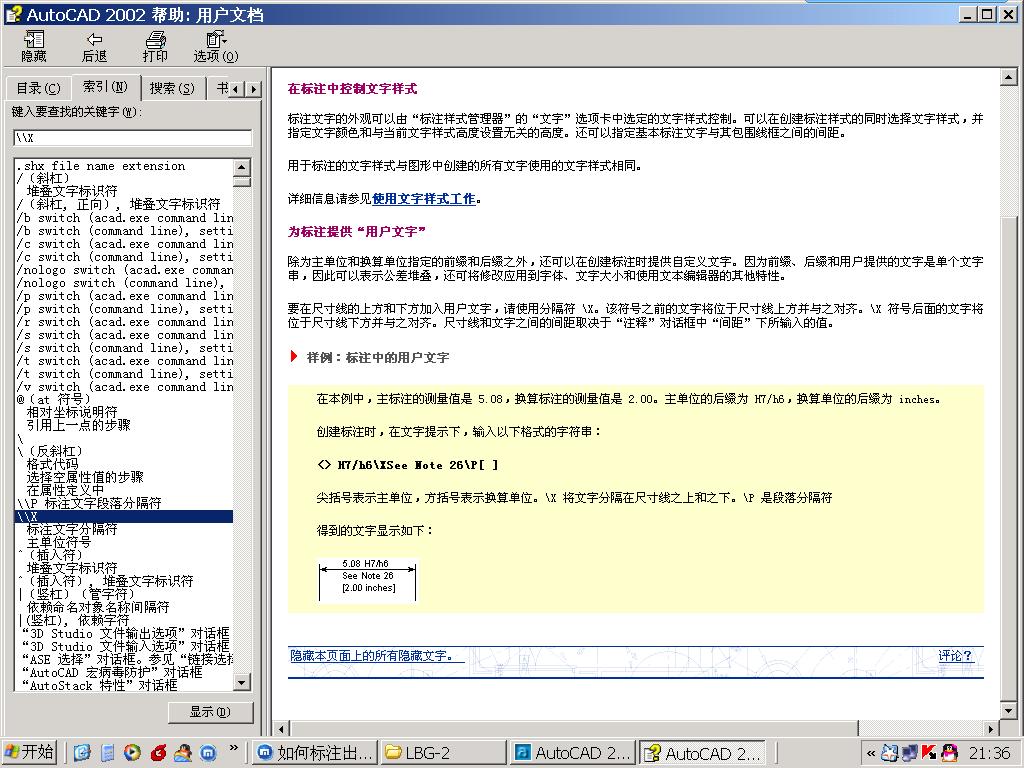1024x768 pixels.
Task: Click the index list scroll-up arrow
Action: click(242, 167)
